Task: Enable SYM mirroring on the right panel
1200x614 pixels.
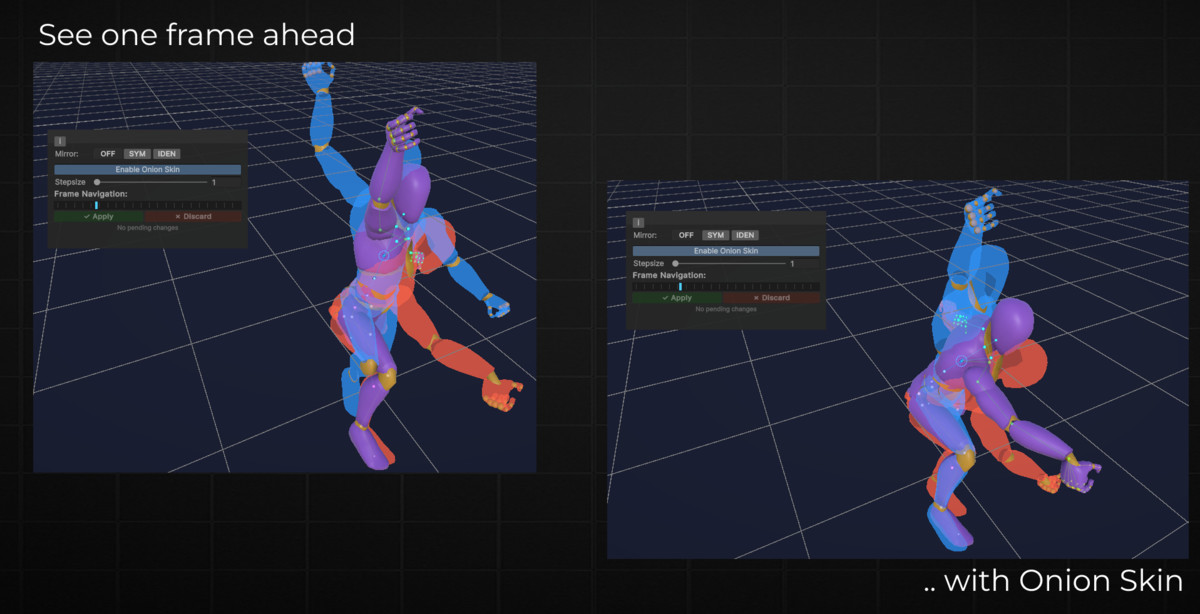Action: point(715,235)
